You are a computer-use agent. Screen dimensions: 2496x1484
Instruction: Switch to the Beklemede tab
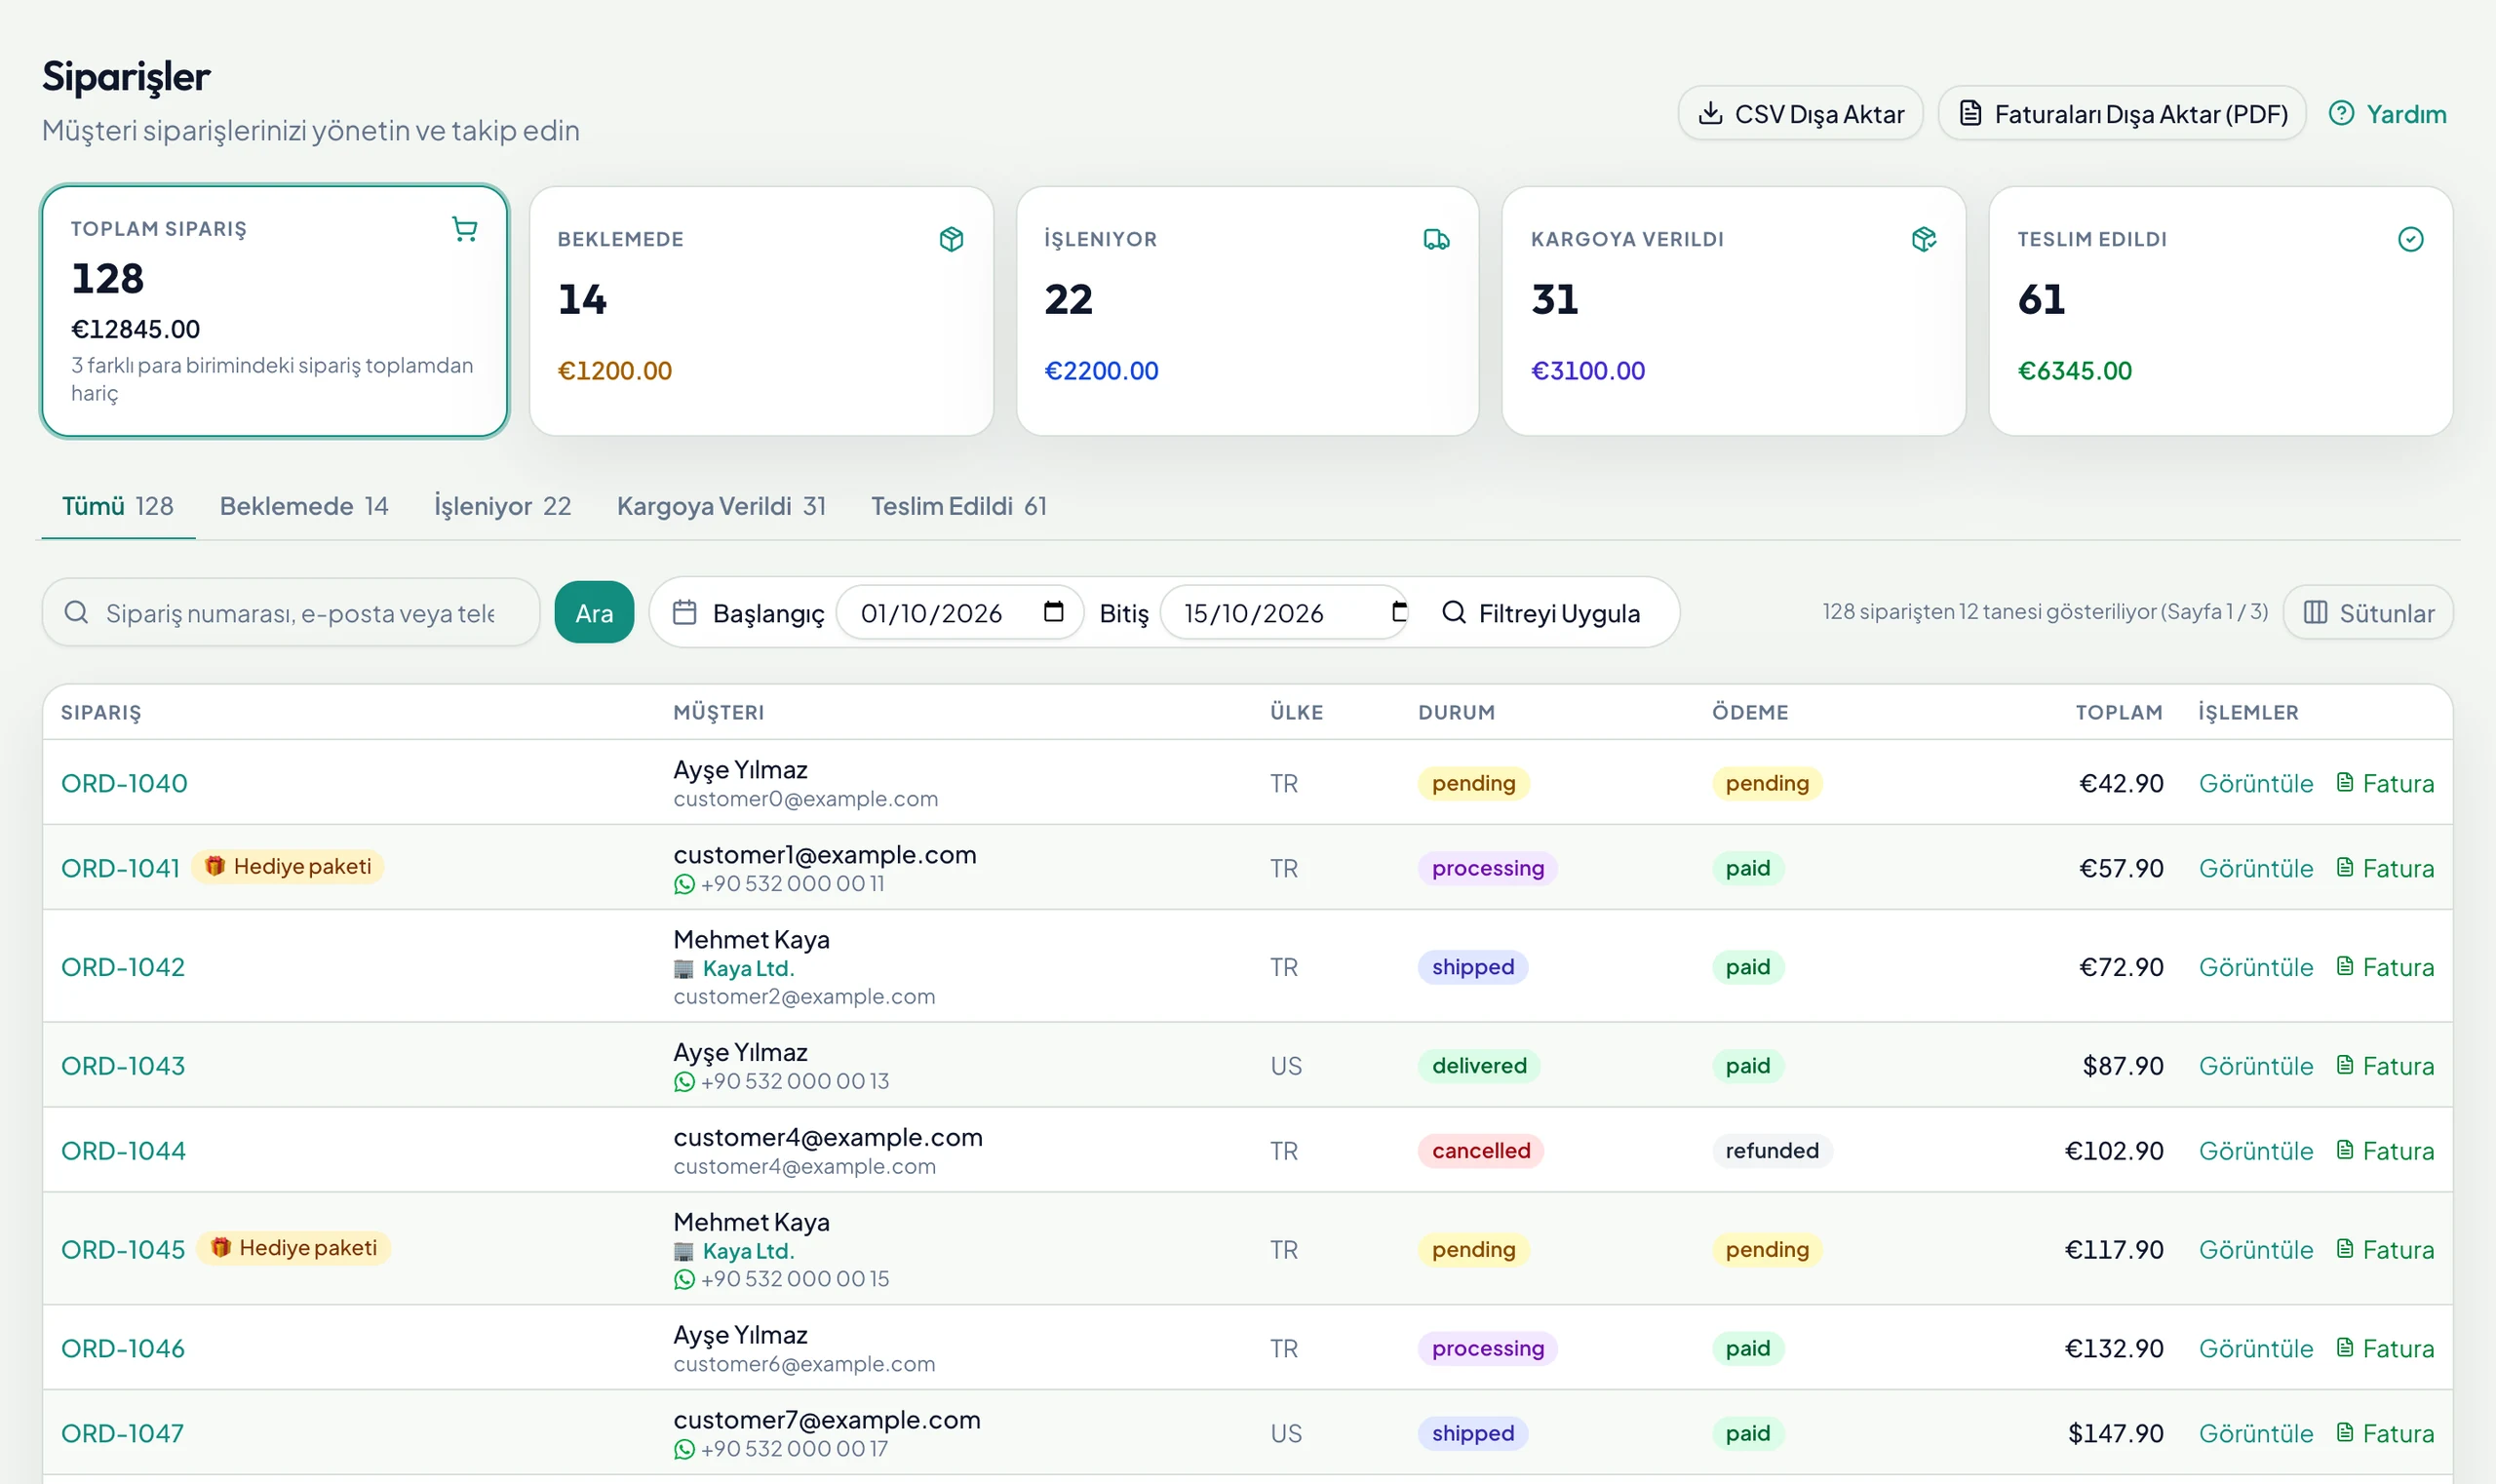(304, 506)
